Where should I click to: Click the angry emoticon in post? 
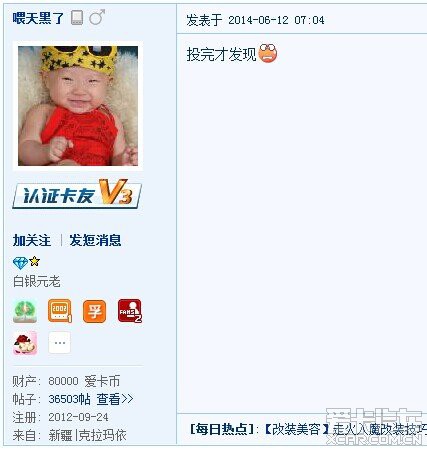(x=268, y=53)
